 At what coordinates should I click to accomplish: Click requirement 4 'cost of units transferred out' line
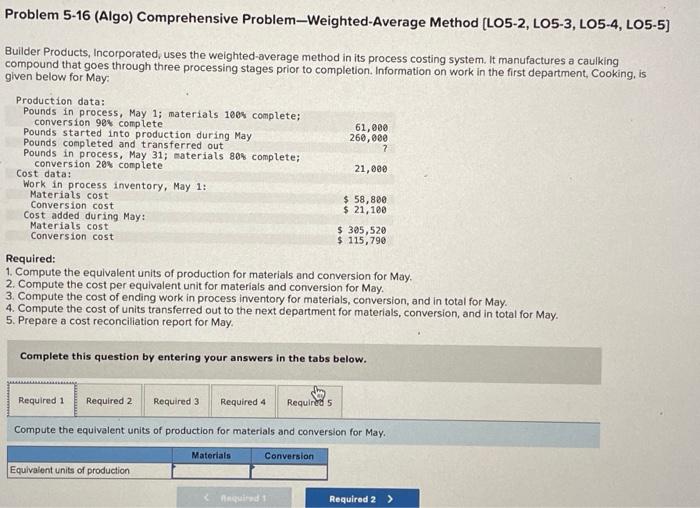click(x=282, y=311)
